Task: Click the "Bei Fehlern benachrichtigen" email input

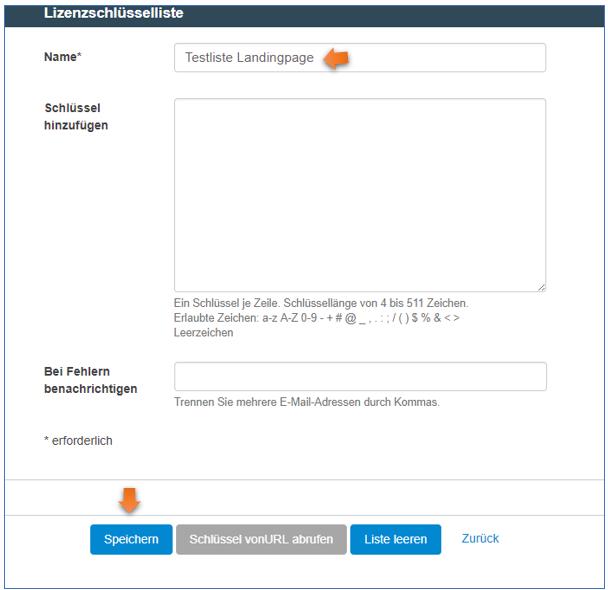Action: pos(359,376)
